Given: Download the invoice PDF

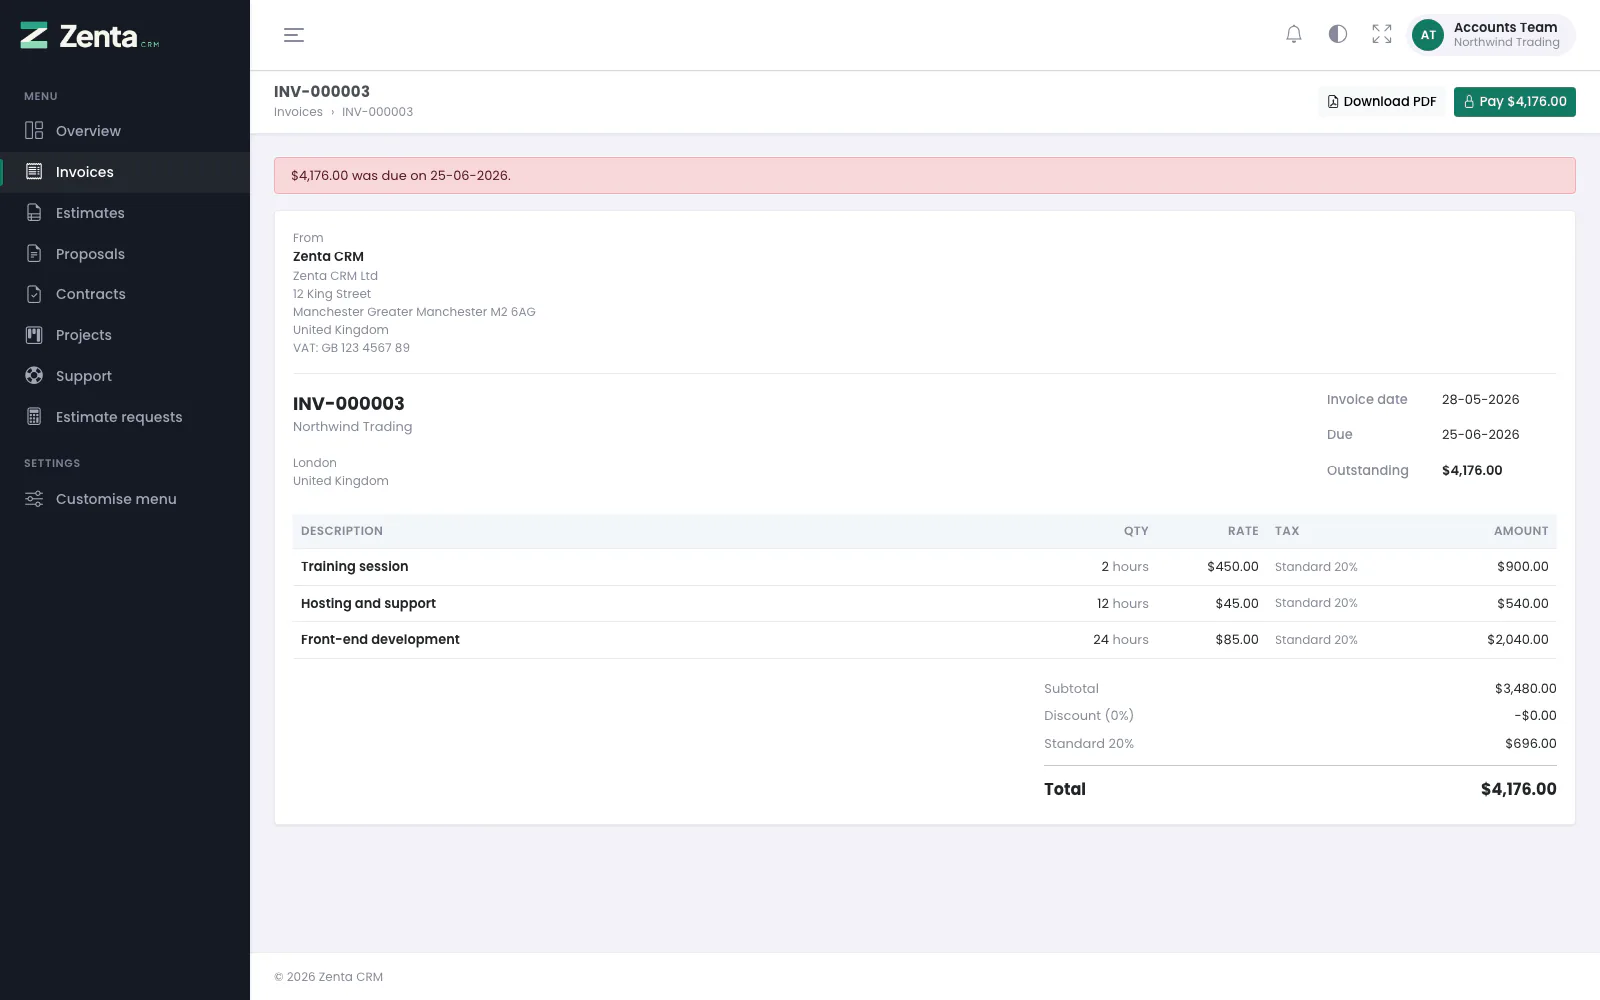Looking at the screenshot, I should point(1381,102).
